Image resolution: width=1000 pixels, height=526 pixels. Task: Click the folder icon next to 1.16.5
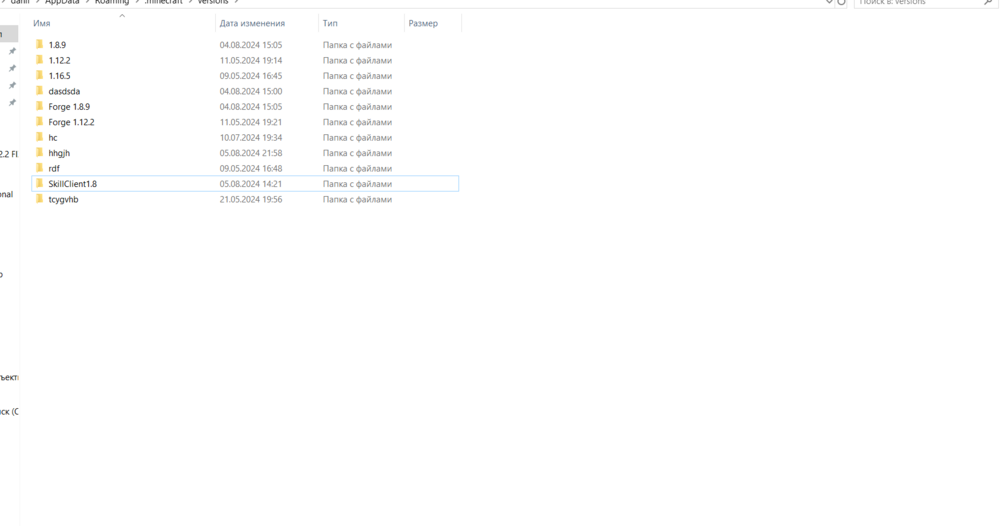tap(40, 75)
